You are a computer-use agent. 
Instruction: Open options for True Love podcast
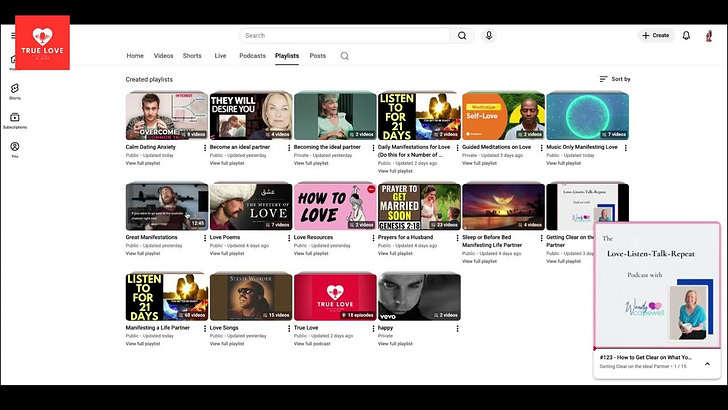pyautogui.click(x=373, y=328)
